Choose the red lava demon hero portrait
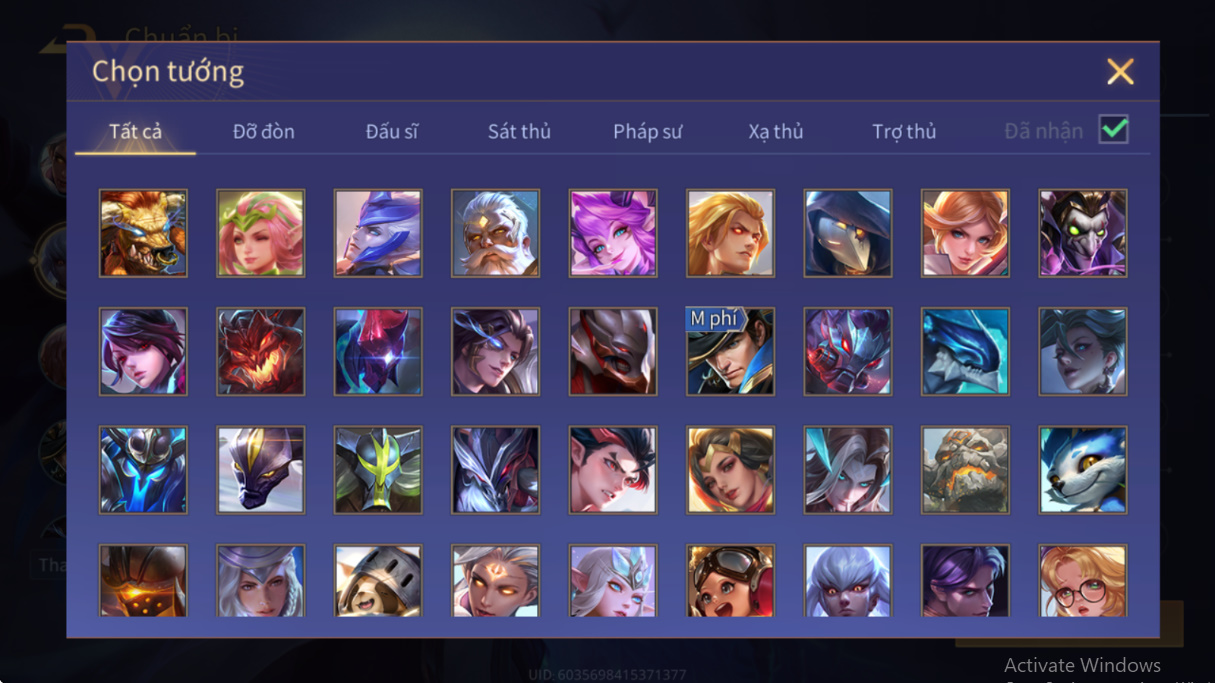This screenshot has height=683, width=1215. [x=260, y=351]
